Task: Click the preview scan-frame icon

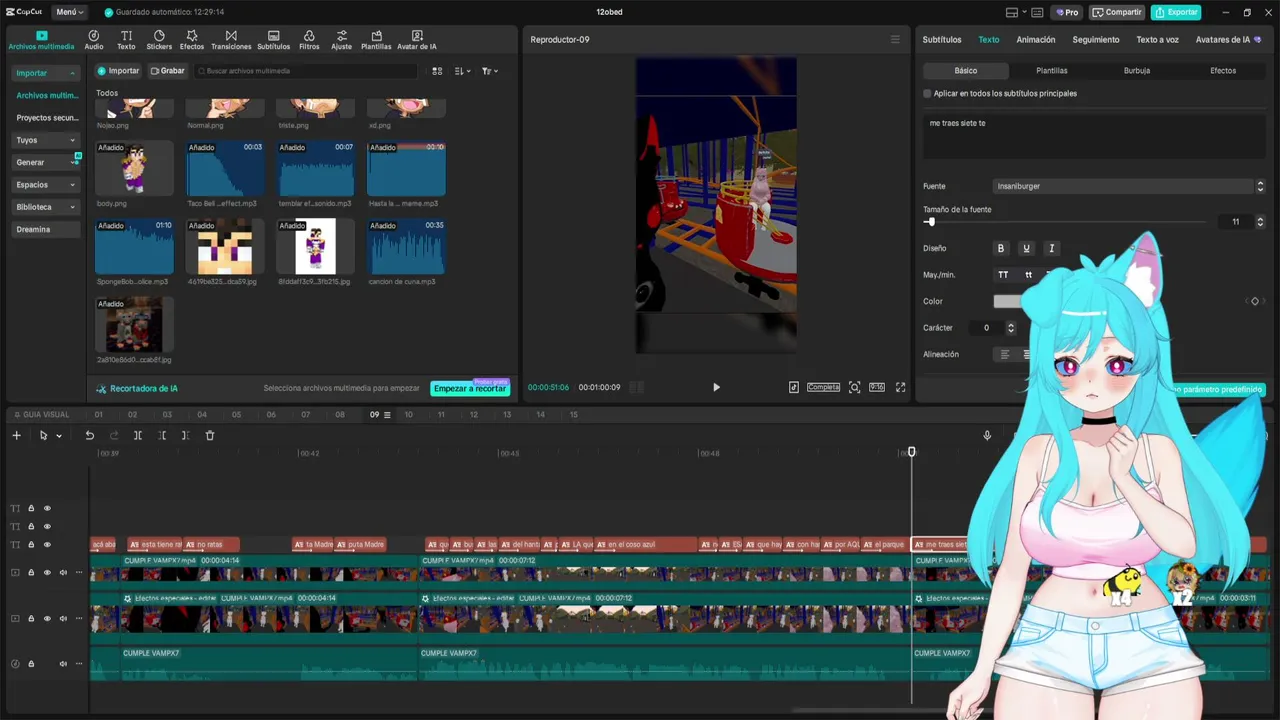Action: click(x=854, y=387)
